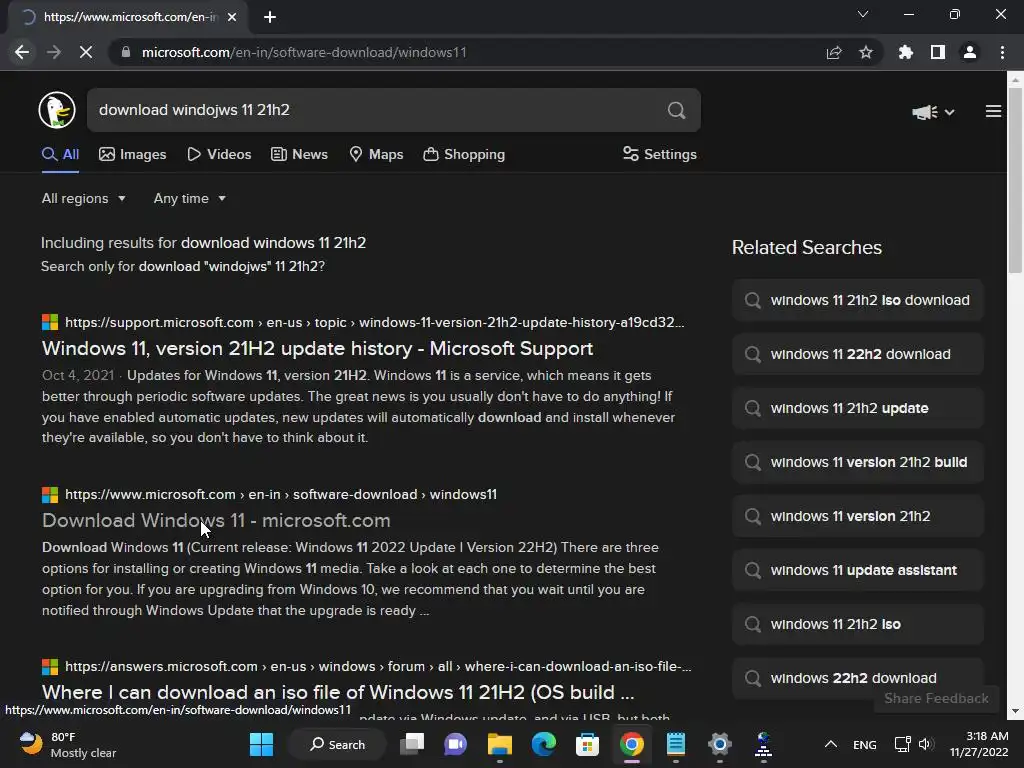Open File Explorer from taskbar
This screenshot has height=768, width=1024.
pos(500,744)
